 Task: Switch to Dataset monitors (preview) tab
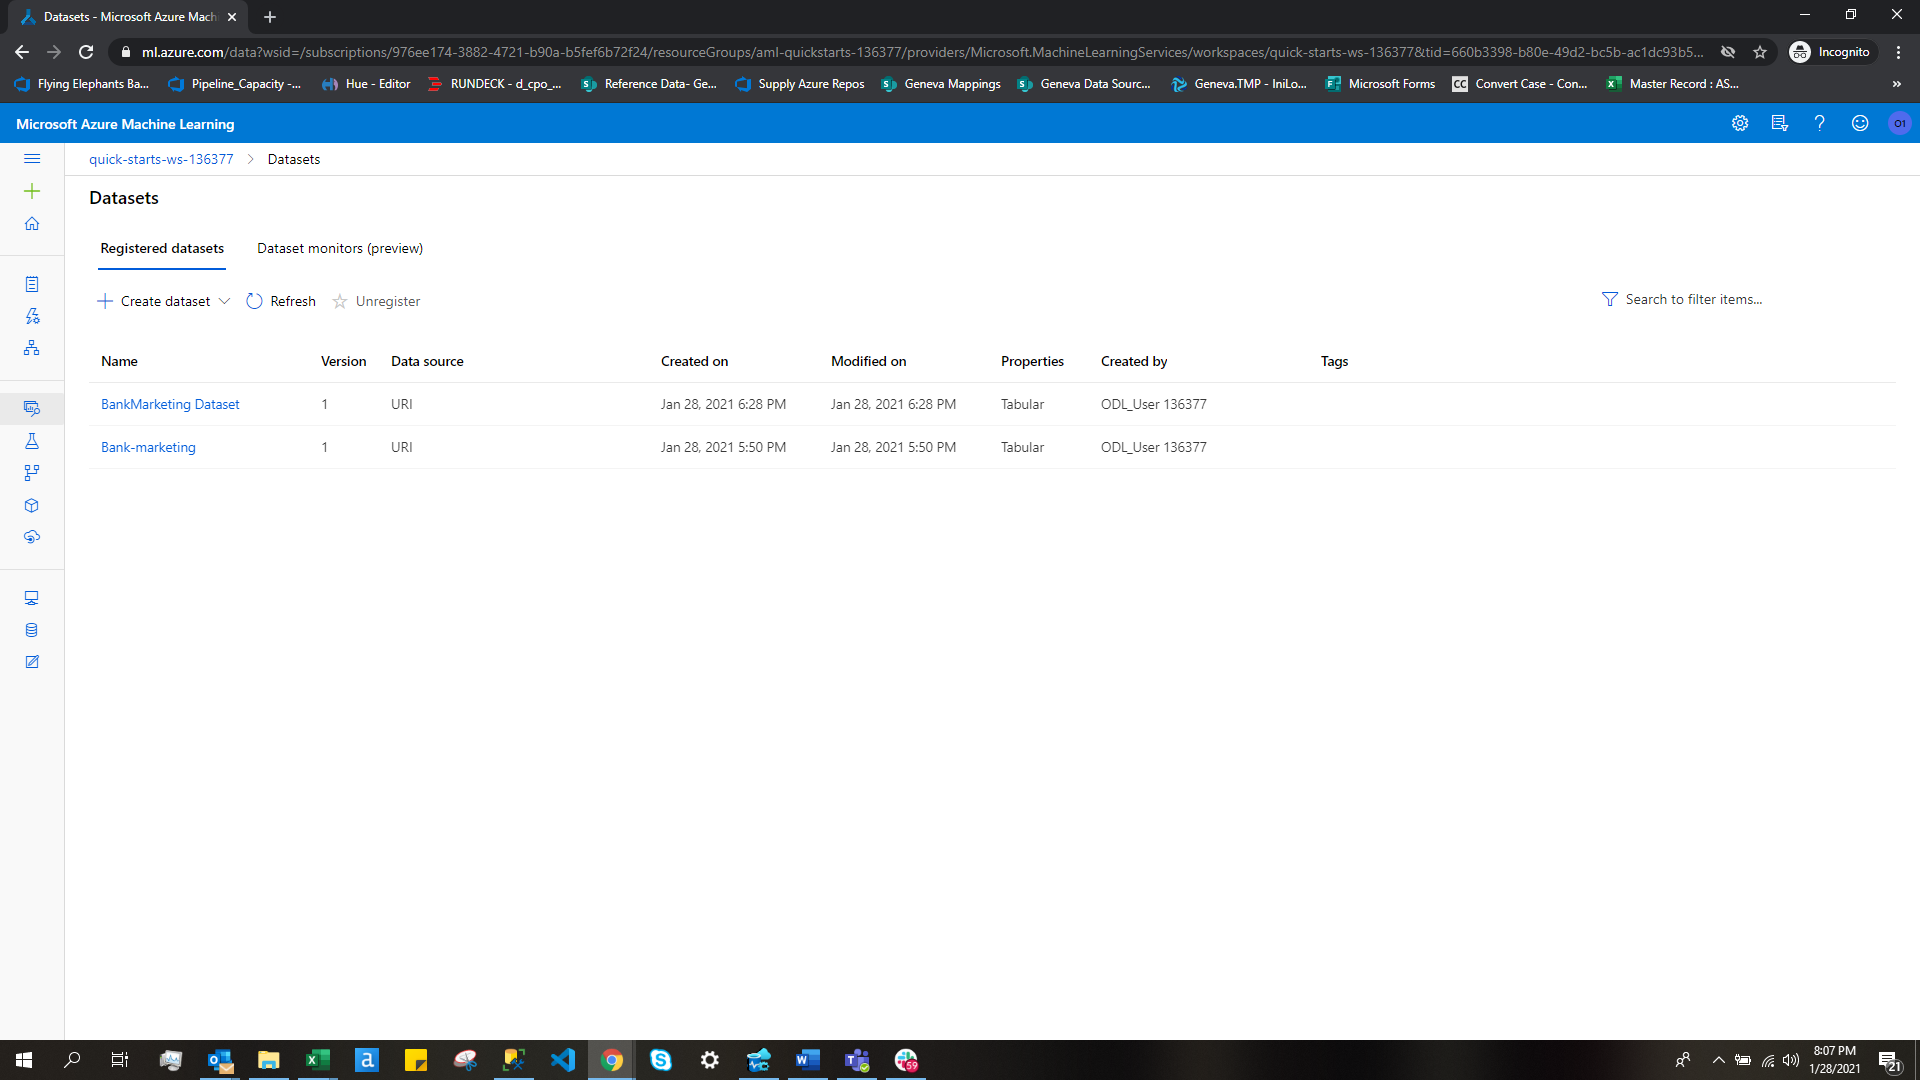[x=340, y=248]
